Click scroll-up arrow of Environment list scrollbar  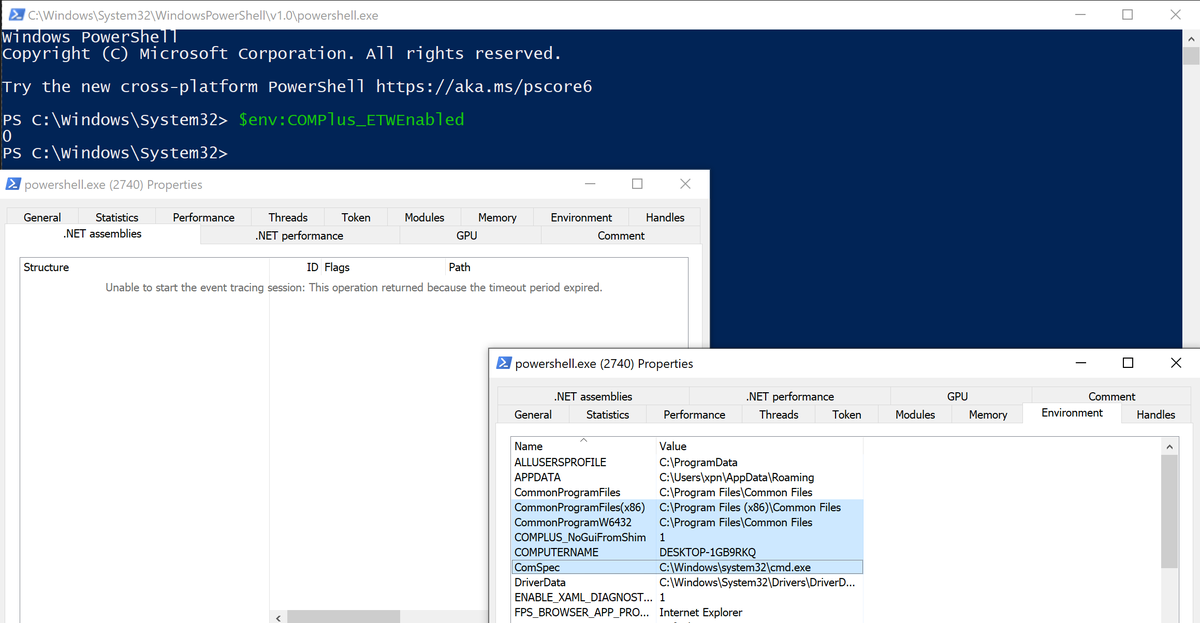coord(1170,447)
